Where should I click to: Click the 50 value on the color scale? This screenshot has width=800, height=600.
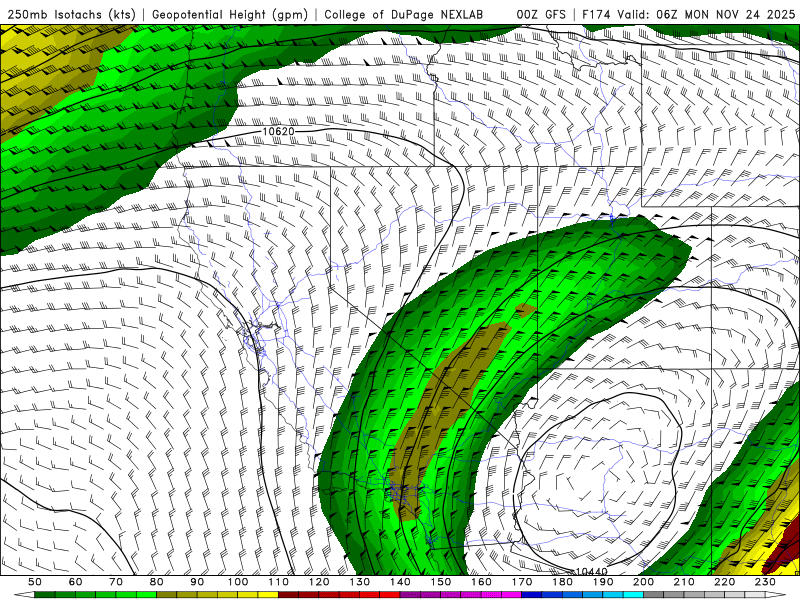pos(35,582)
